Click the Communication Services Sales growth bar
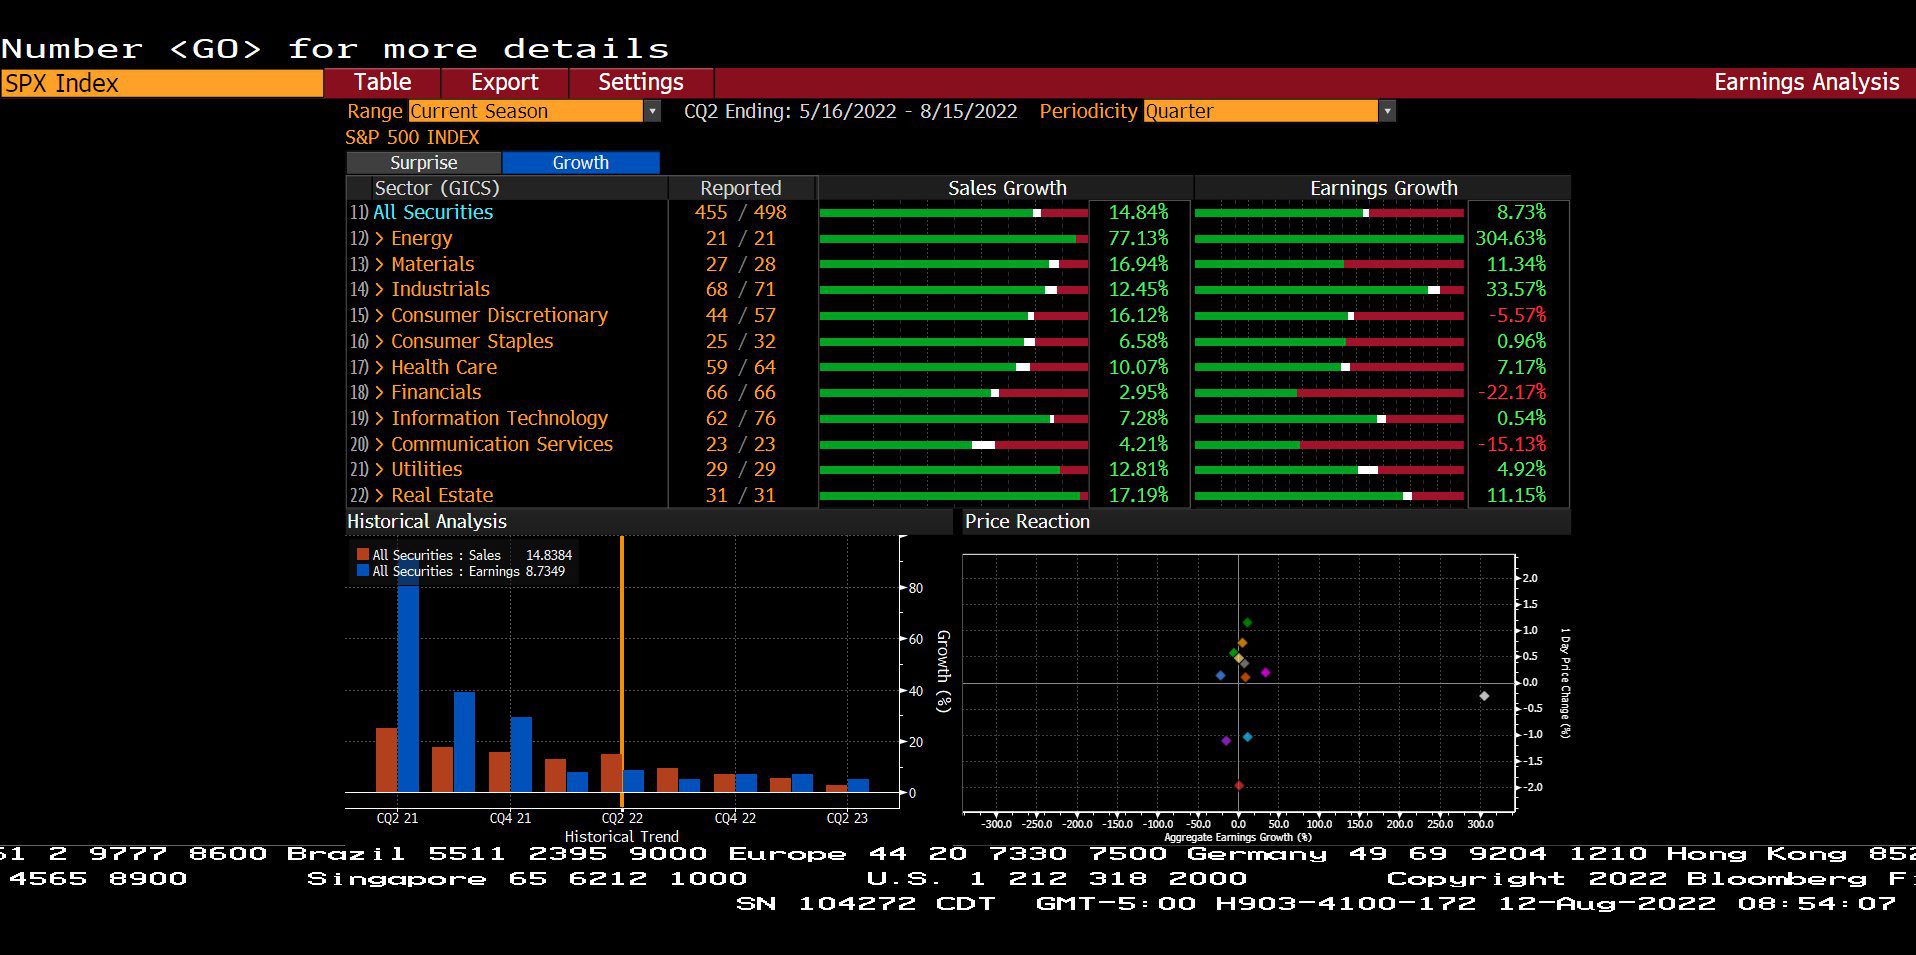The height and width of the screenshot is (955, 1916). tap(954, 445)
